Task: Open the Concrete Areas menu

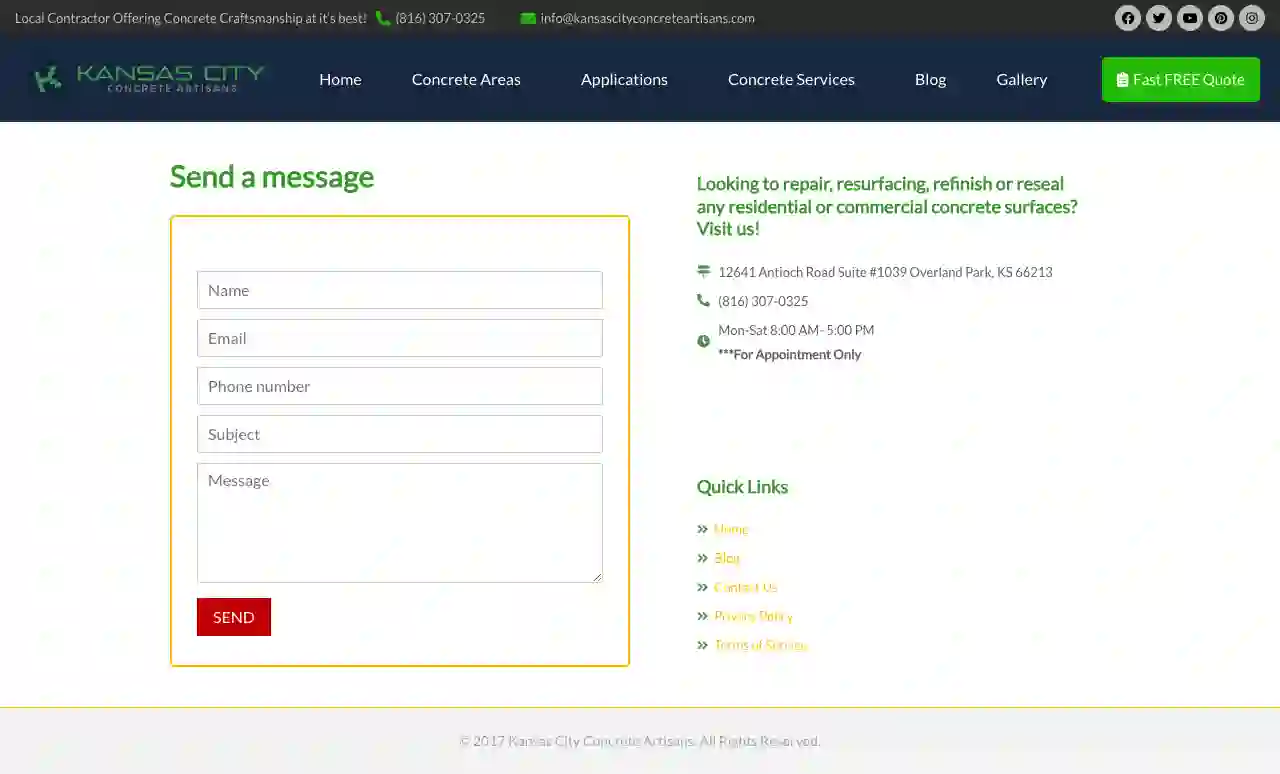Action: pos(466,79)
